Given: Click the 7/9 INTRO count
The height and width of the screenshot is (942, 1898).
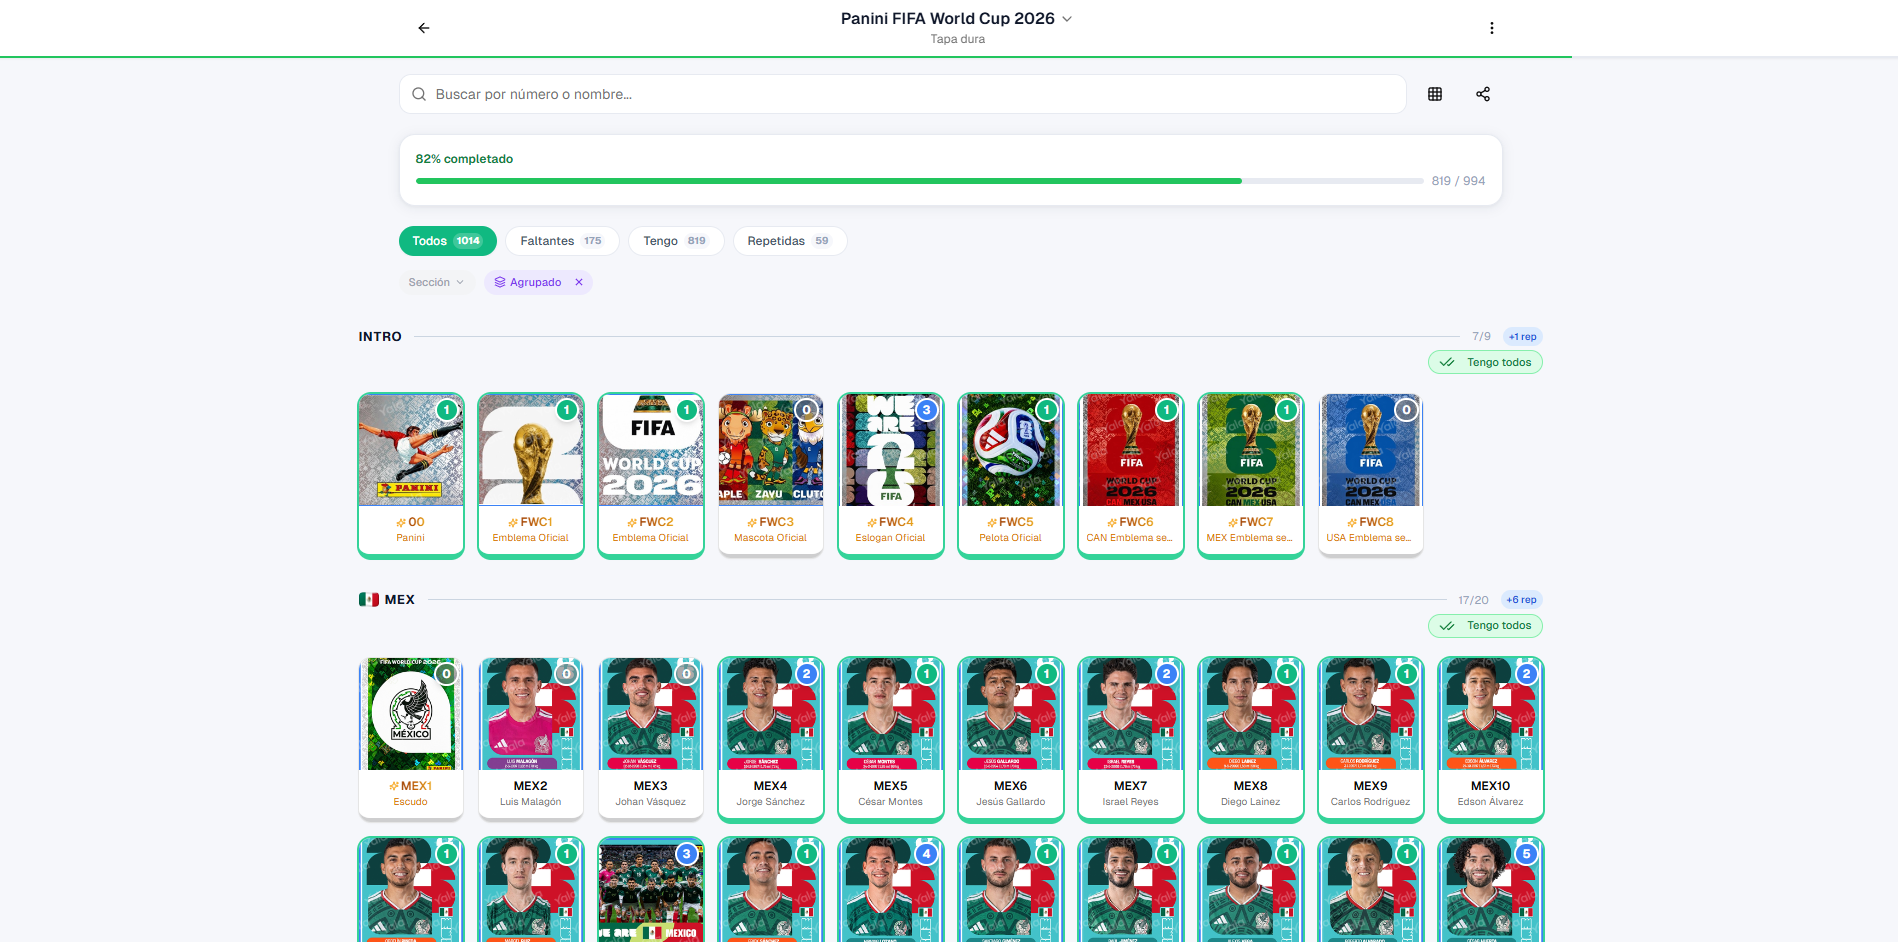Looking at the screenshot, I should [1481, 337].
